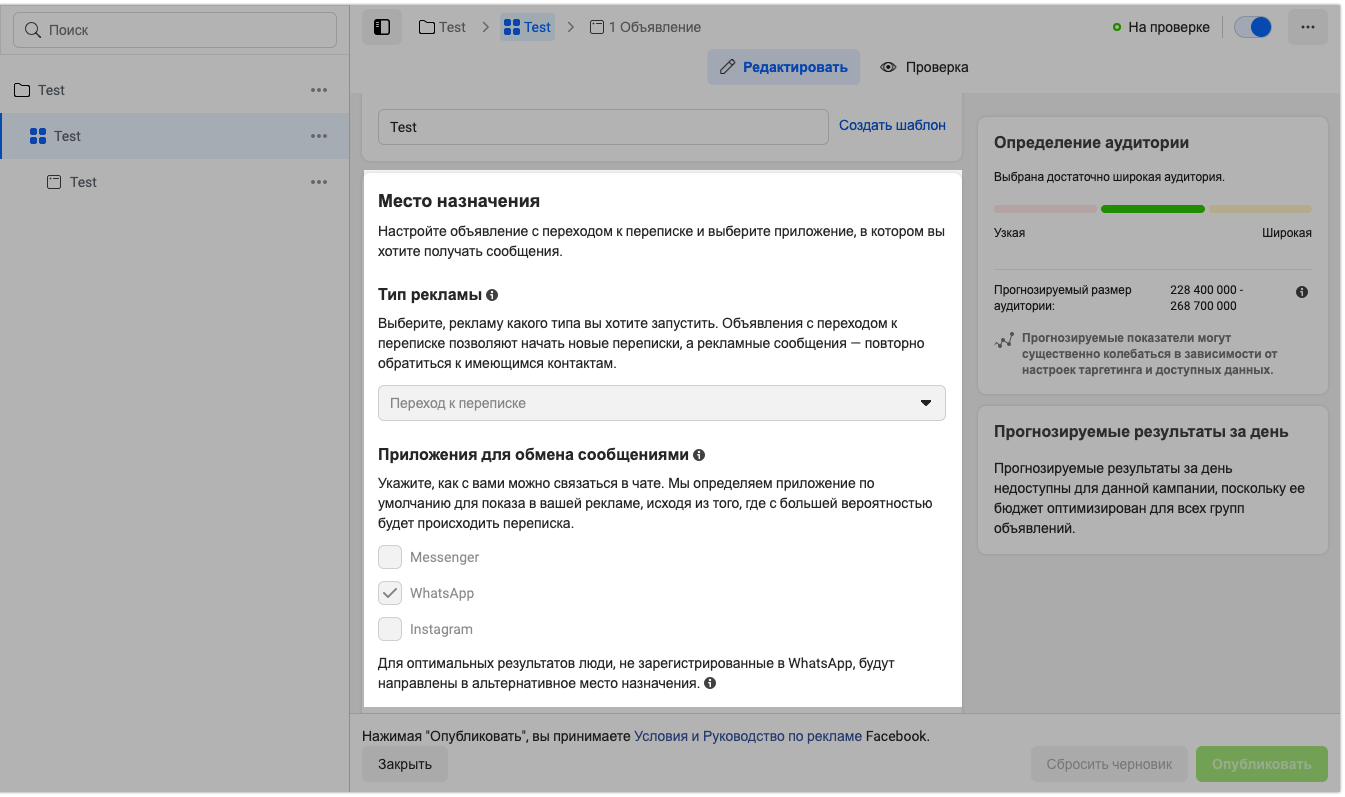
Task: Toggle the sidebar panel icon
Action: point(381,27)
